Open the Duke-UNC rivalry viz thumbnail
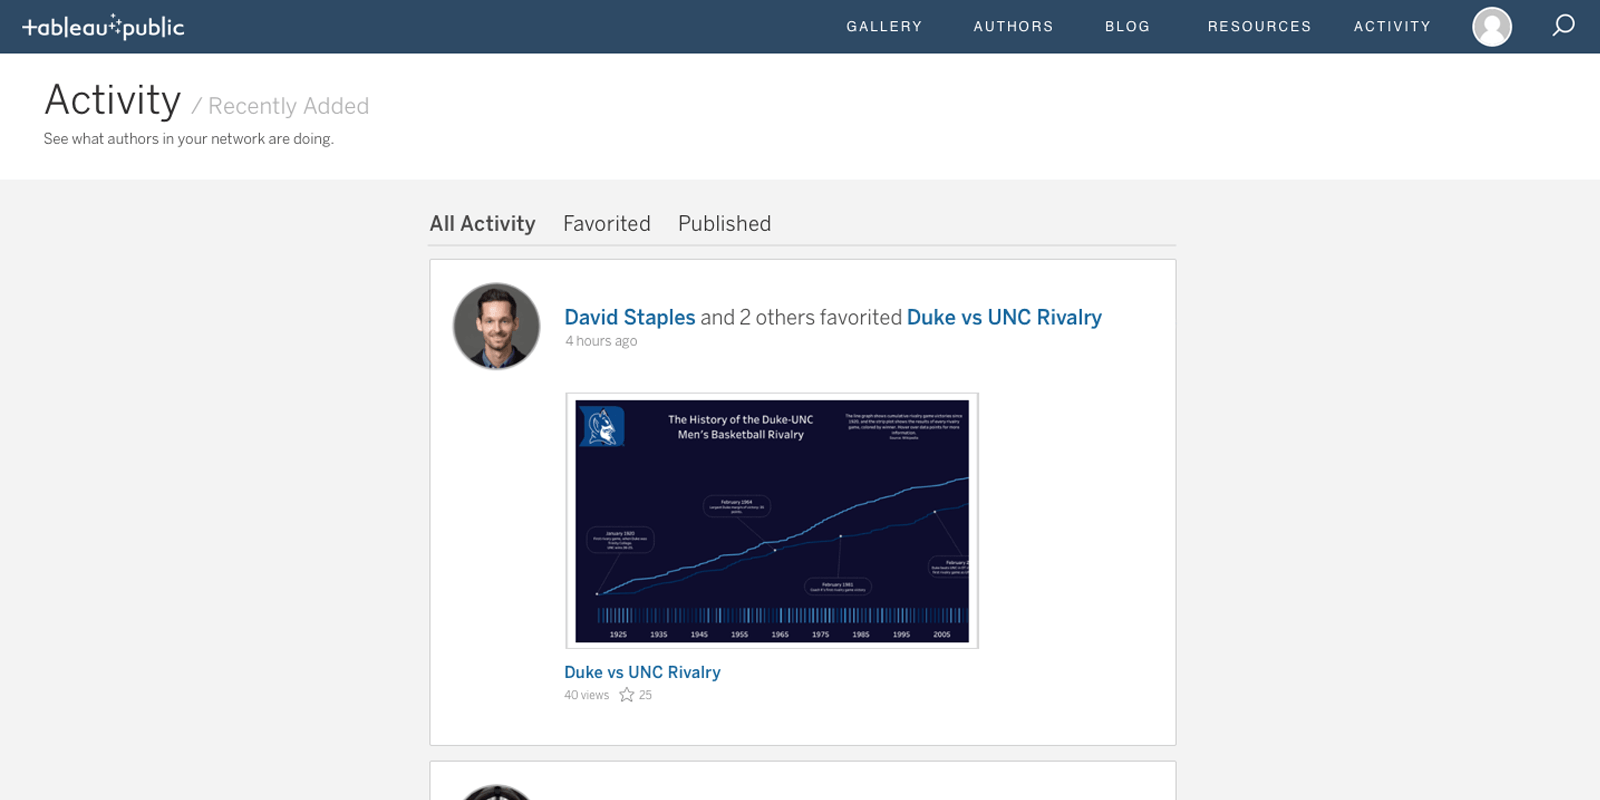This screenshot has width=1600, height=800. coord(772,521)
